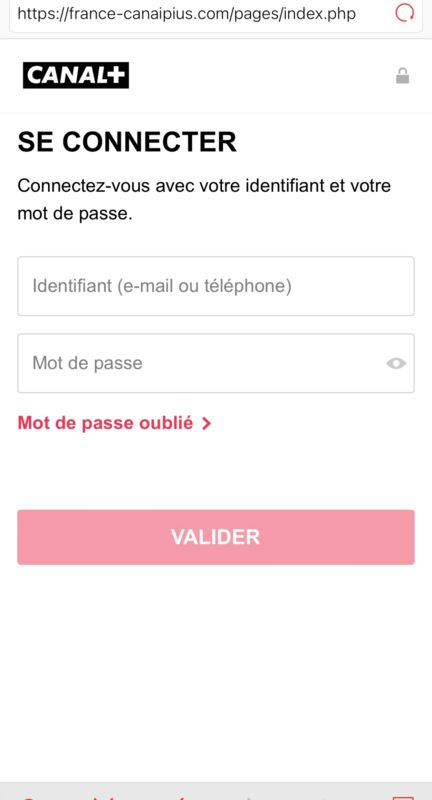The image size is (432, 800).
Task: Open the Mot de passe oublié link
Action: click(114, 423)
